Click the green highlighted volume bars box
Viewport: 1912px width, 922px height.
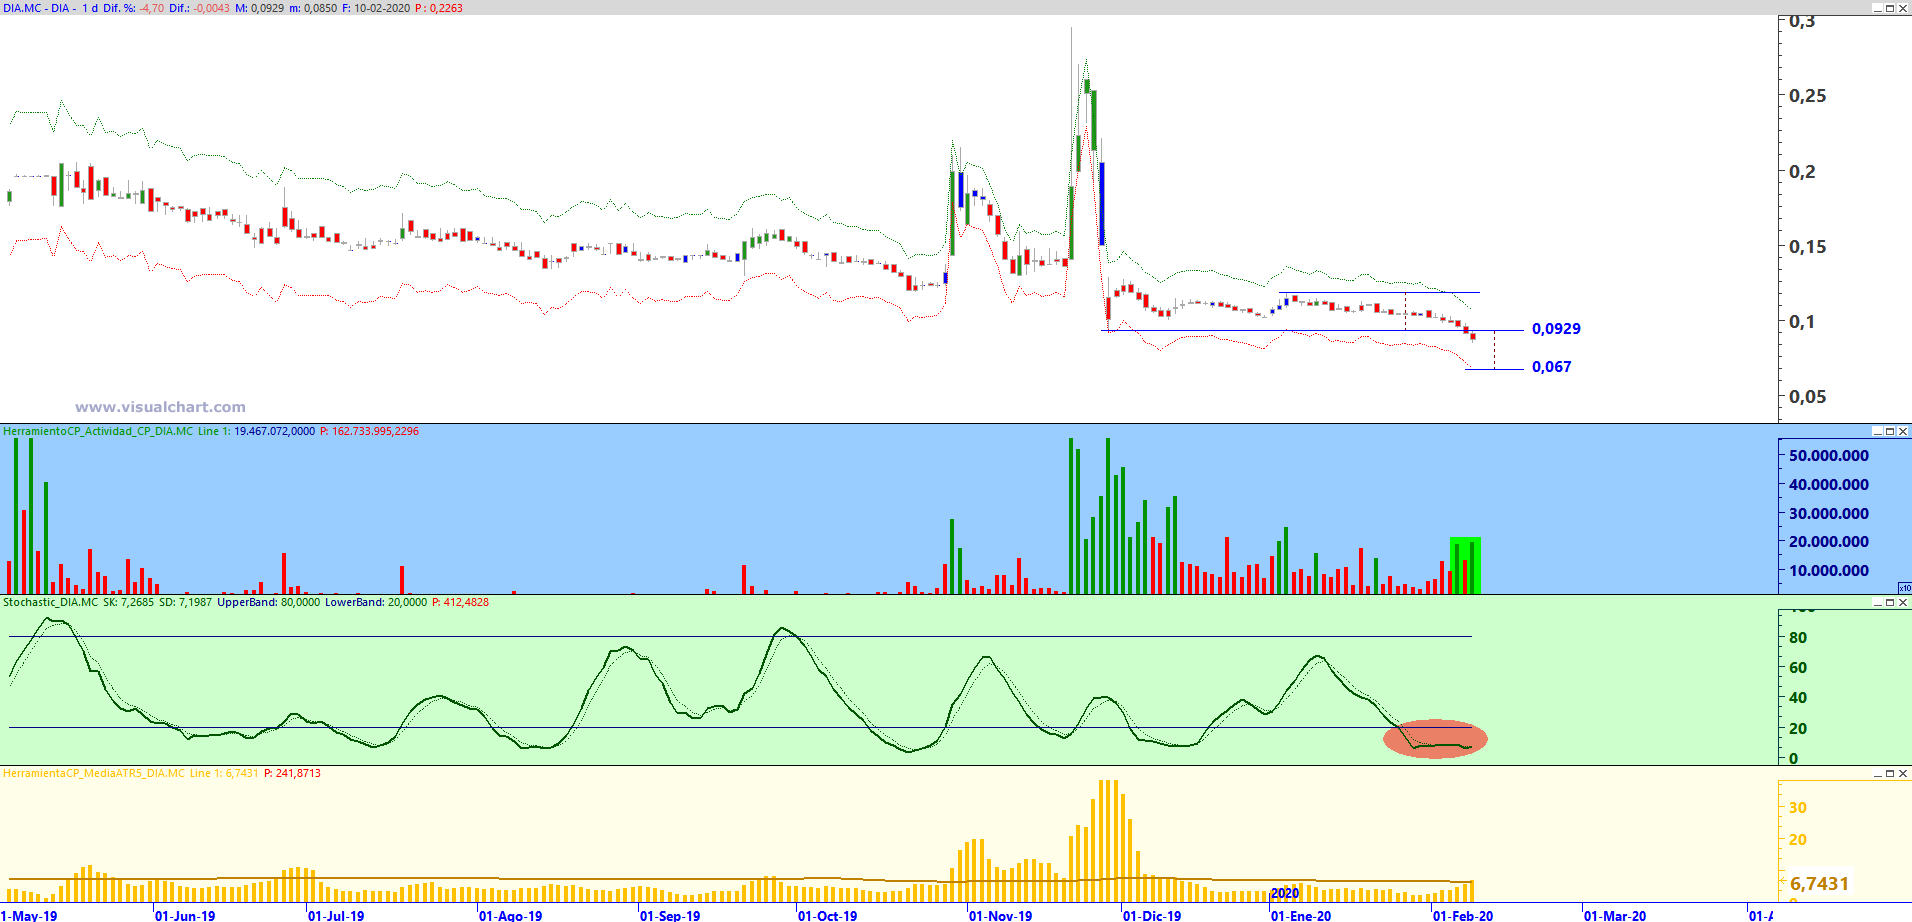click(x=1465, y=565)
